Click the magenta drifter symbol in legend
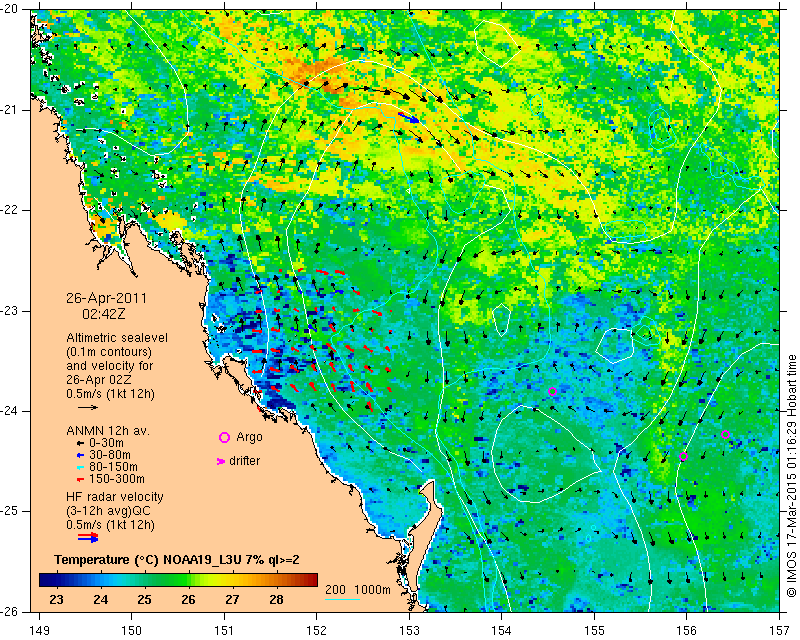This screenshot has height=640, width=800. [x=221, y=461]
